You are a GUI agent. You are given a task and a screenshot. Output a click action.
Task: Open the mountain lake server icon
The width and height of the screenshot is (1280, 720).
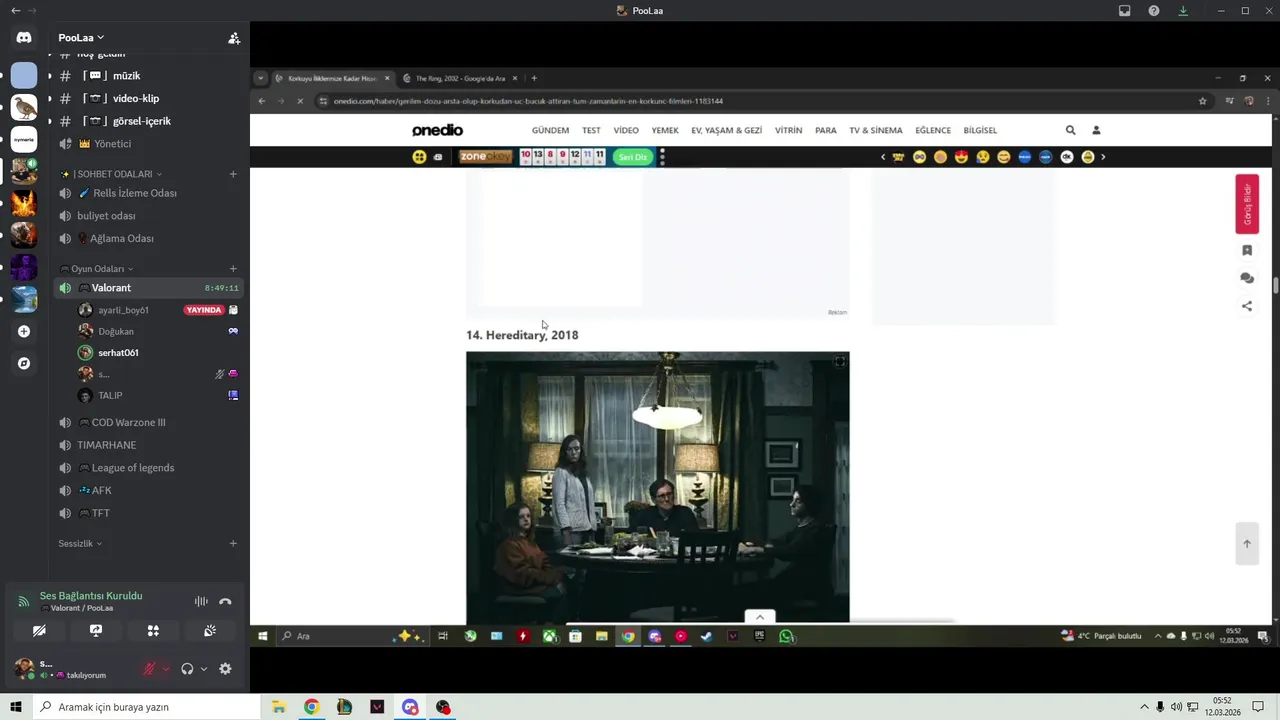pos(24,299)
